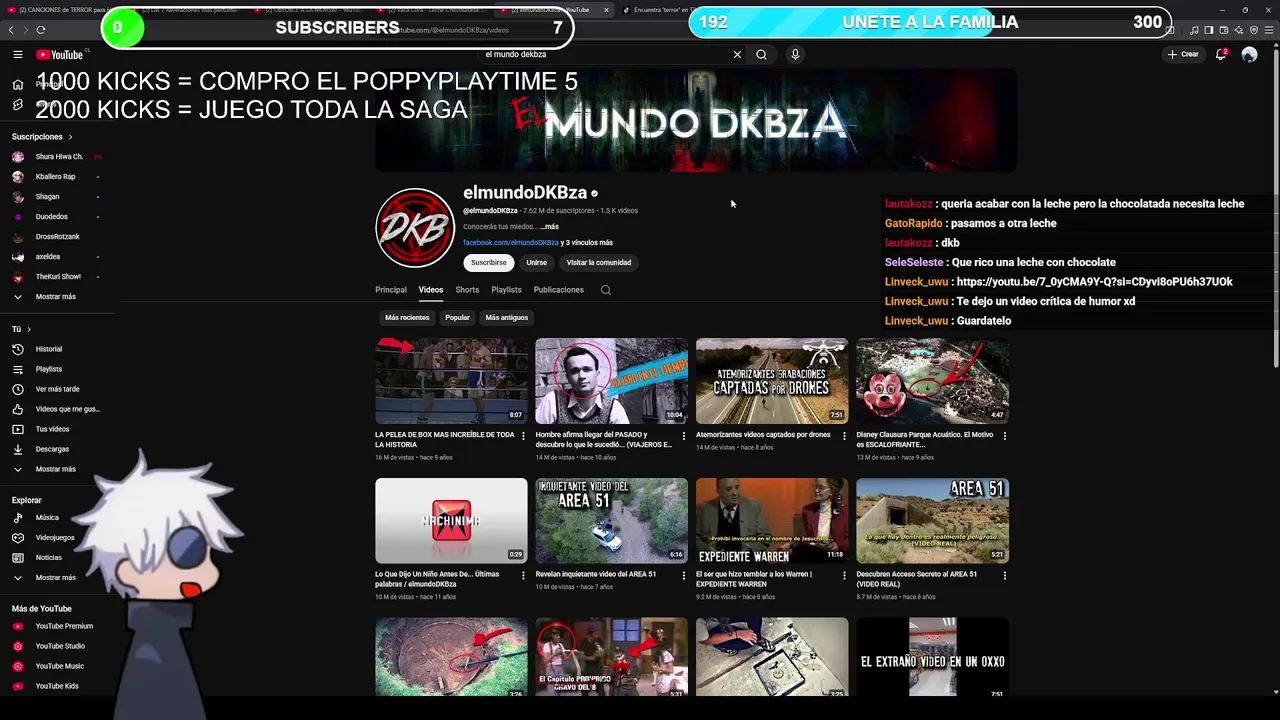The image size is (1280, 720).
Task: Open options menu for LA PELEA DE BOX video
Action: (x=523, y=436)
